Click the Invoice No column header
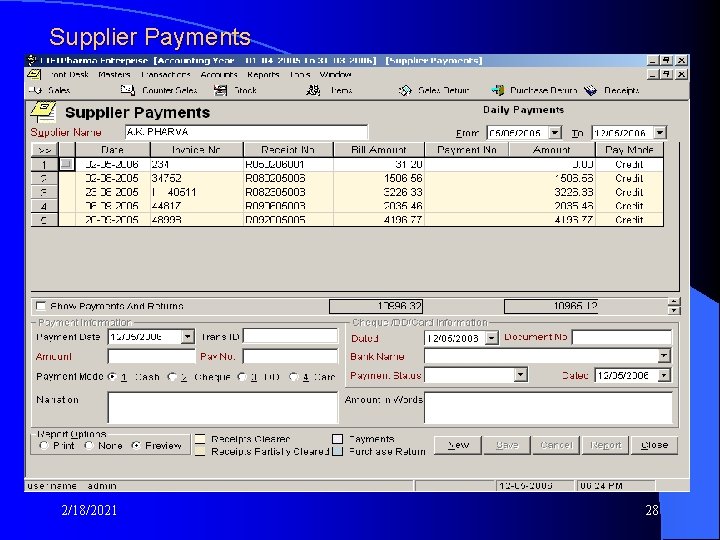Screen dimensions: 720x540 [197, 150]
